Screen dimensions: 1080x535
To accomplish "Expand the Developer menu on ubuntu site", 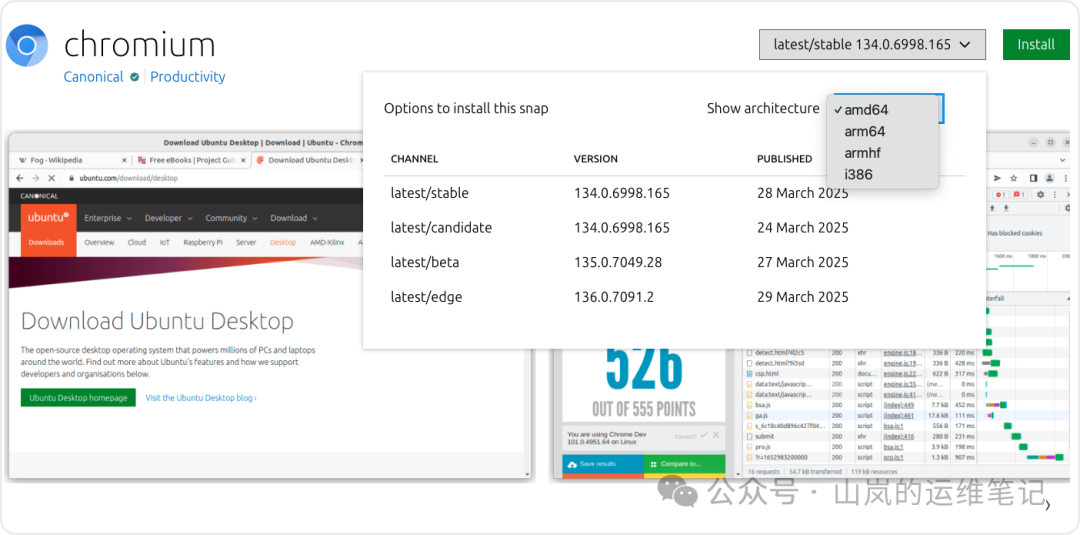I will tap(168, 218).
